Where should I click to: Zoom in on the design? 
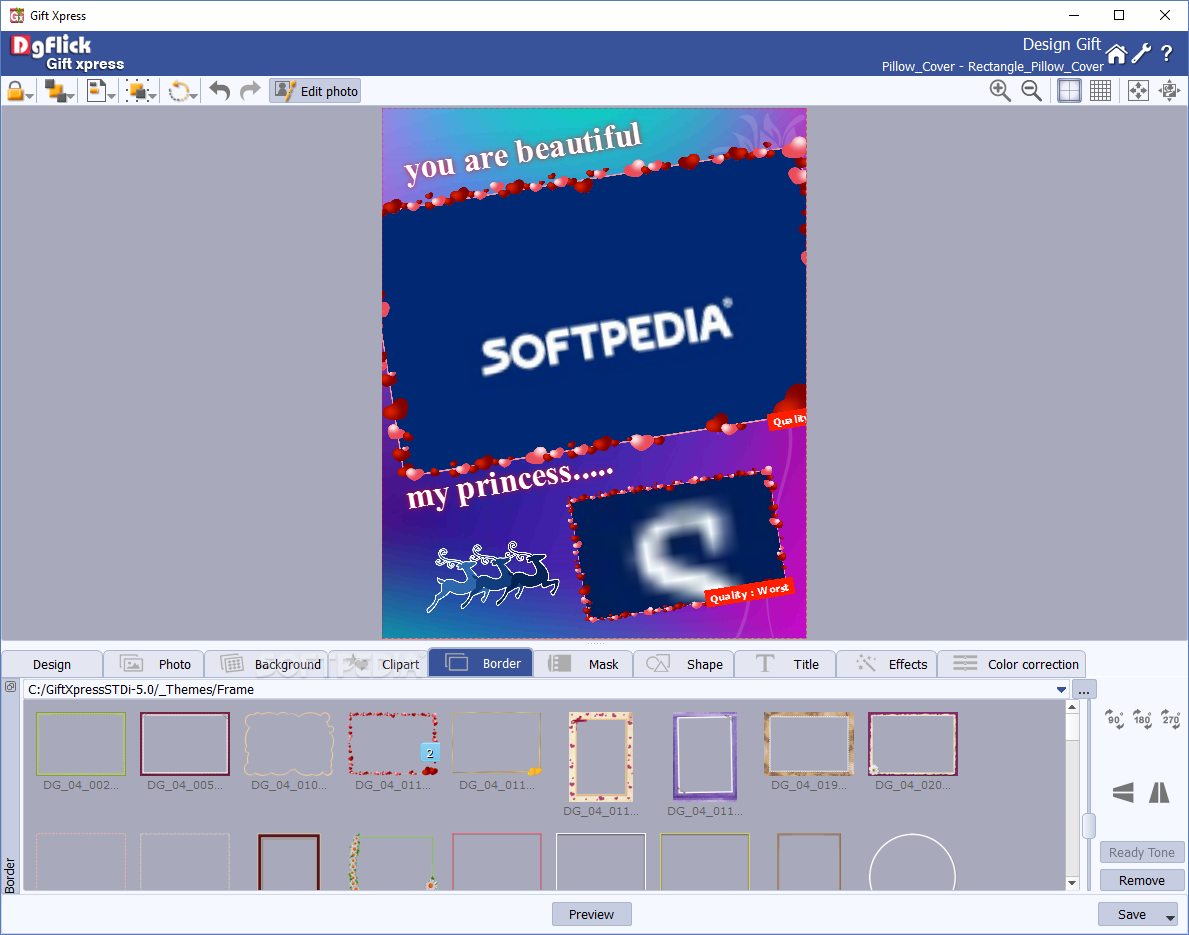(x=1000, y=91)
